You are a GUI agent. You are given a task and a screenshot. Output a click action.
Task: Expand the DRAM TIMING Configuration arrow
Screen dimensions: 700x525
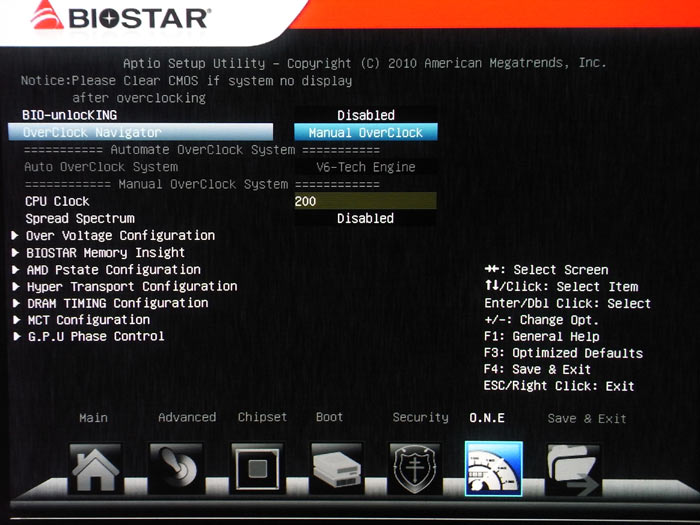(16, 303)
